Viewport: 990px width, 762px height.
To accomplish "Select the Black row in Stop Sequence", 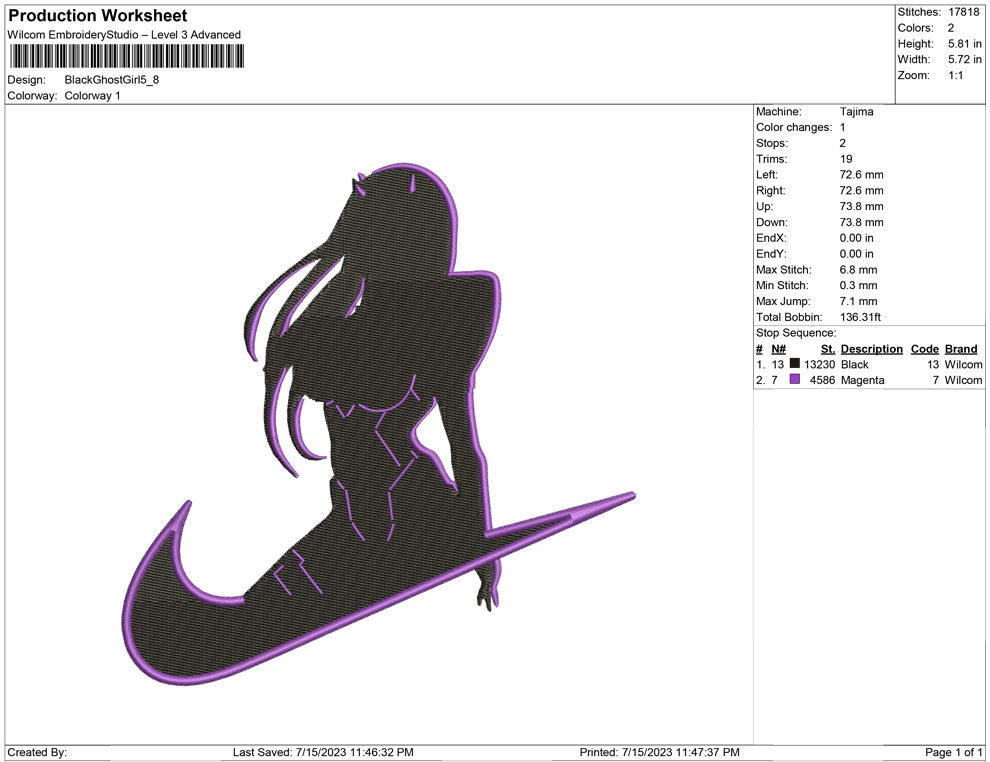I will [855, 365].
